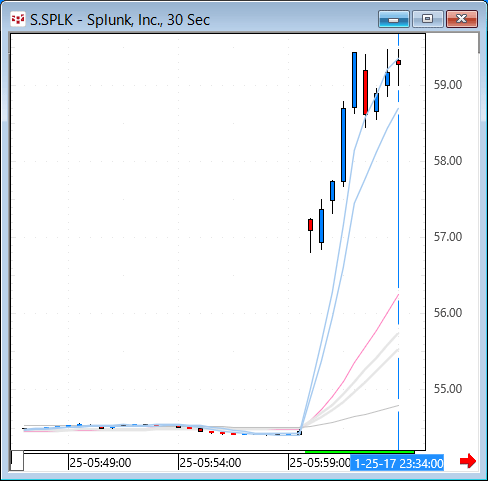Click the 56.00 price scale label

(448, 313)
